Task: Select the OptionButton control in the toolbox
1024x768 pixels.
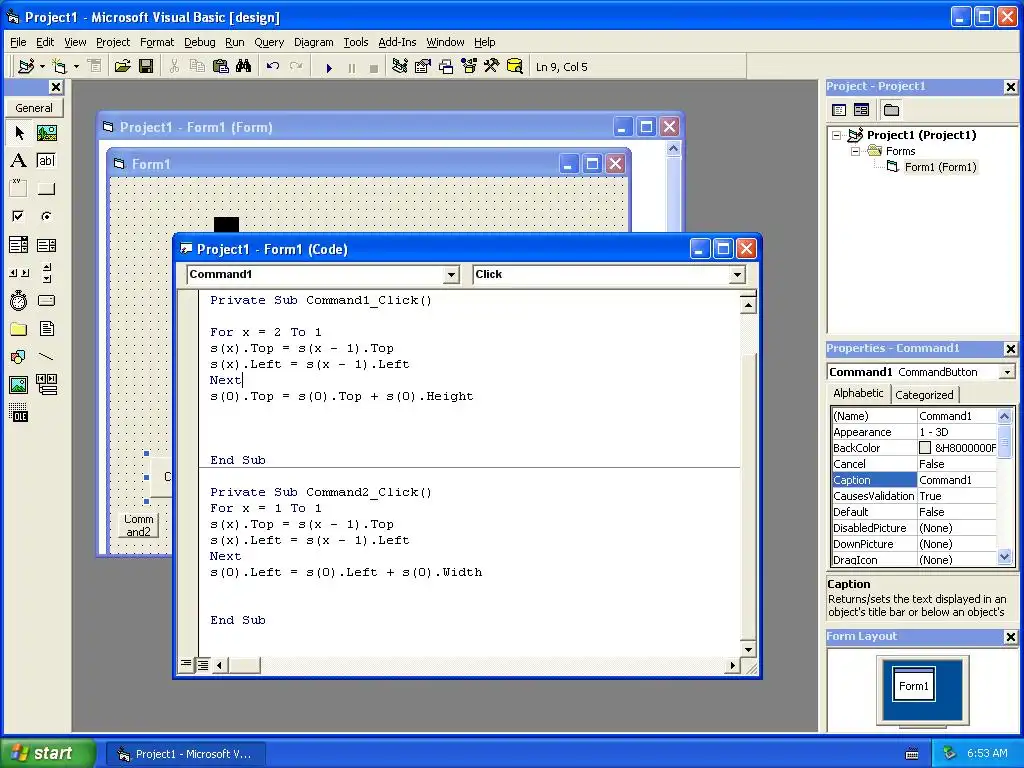Action: click(x=46, y=216)
